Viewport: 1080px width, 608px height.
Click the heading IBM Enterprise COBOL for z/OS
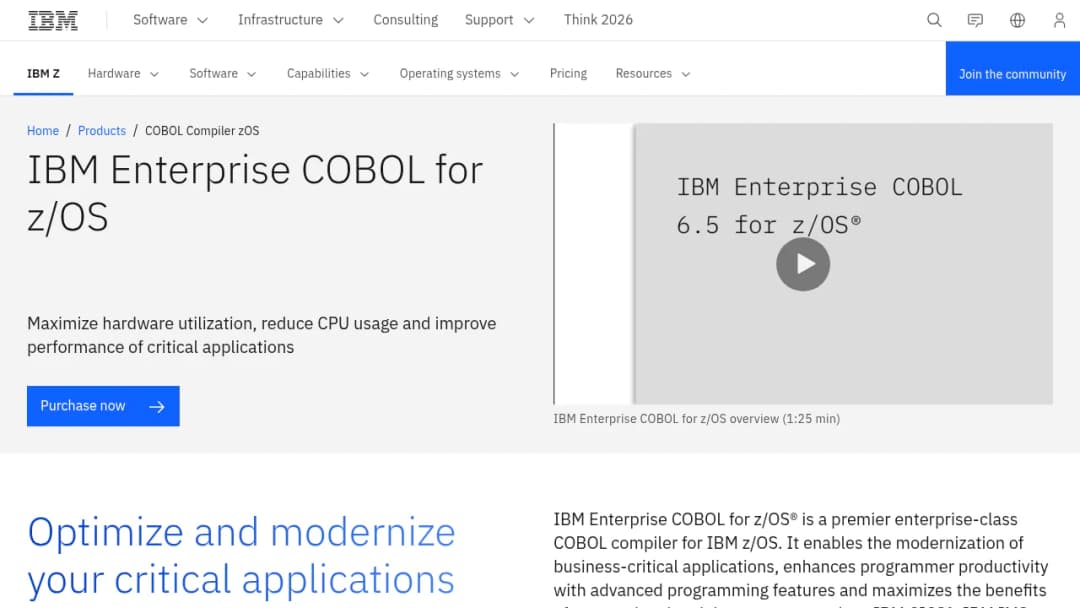tap(255, 193)
